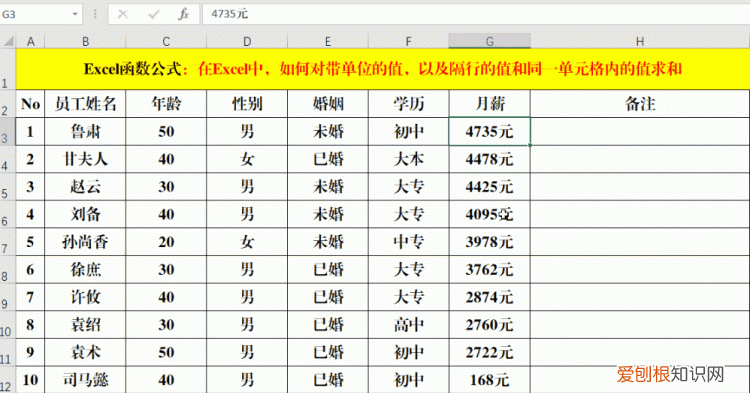Image resolution: width=750 pixels, height=393 pixels.
Task: Click the 员工姓名 header cell
Action: pos(86,104)
